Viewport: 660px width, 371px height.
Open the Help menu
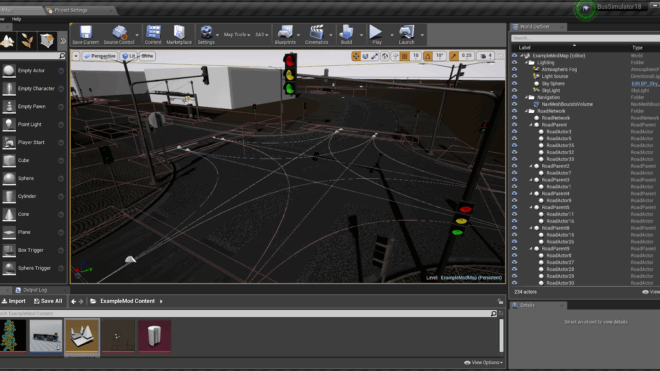16,19
